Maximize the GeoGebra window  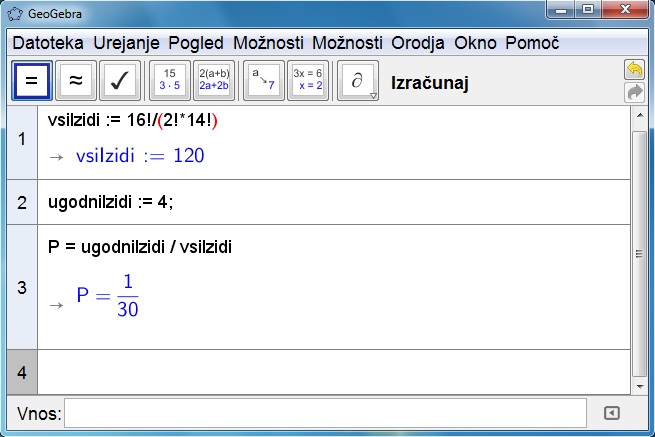(588, 9)
